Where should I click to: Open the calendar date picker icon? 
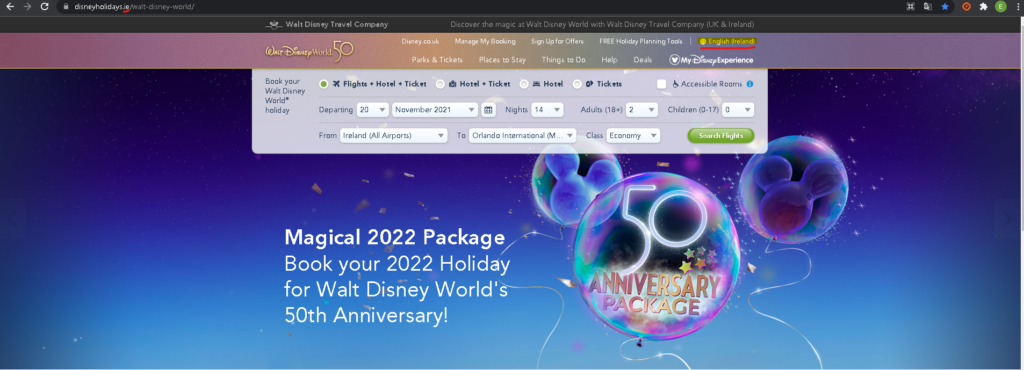pyautogui.click(x=488, y=110)
